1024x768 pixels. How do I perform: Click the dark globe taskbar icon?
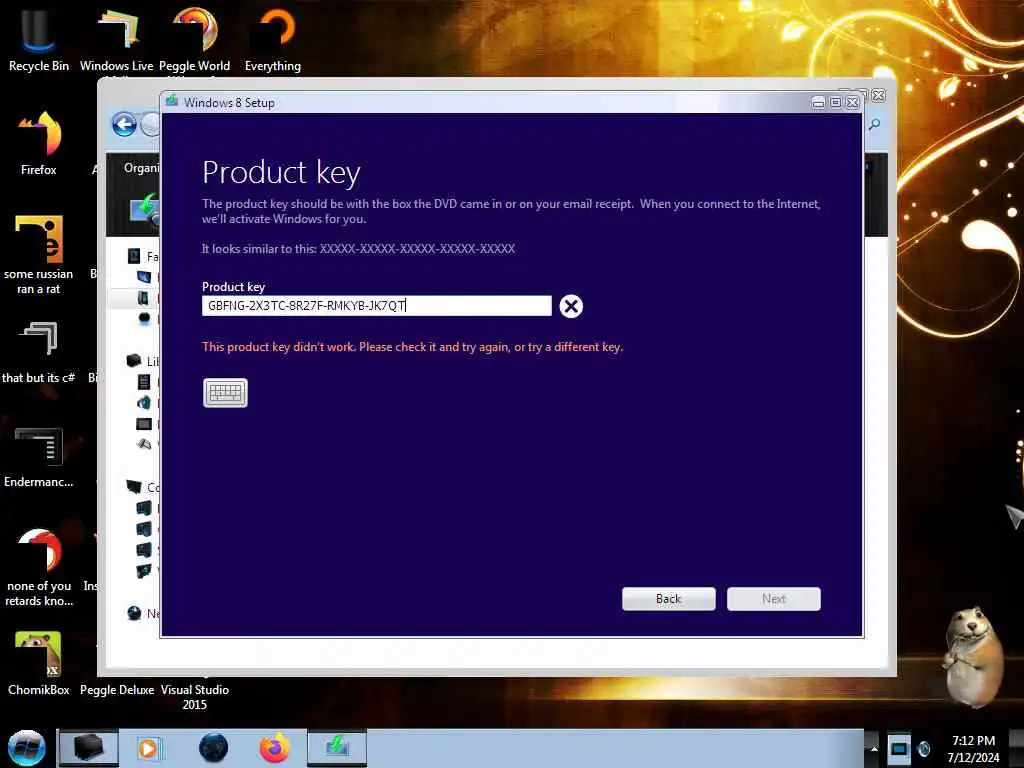[x=214, y=748]
